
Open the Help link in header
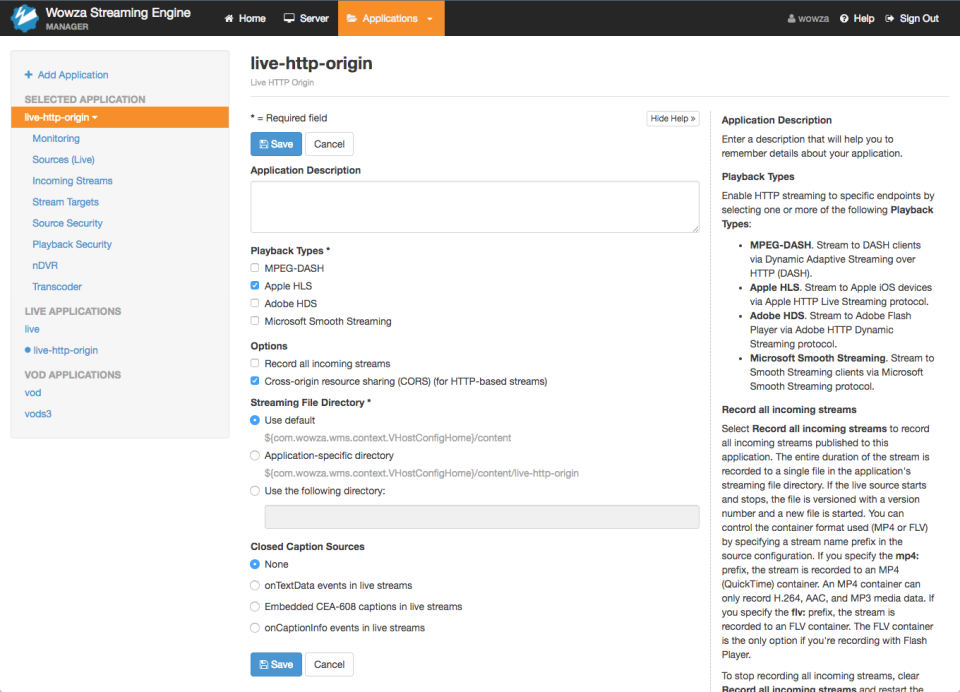[857, 18]
